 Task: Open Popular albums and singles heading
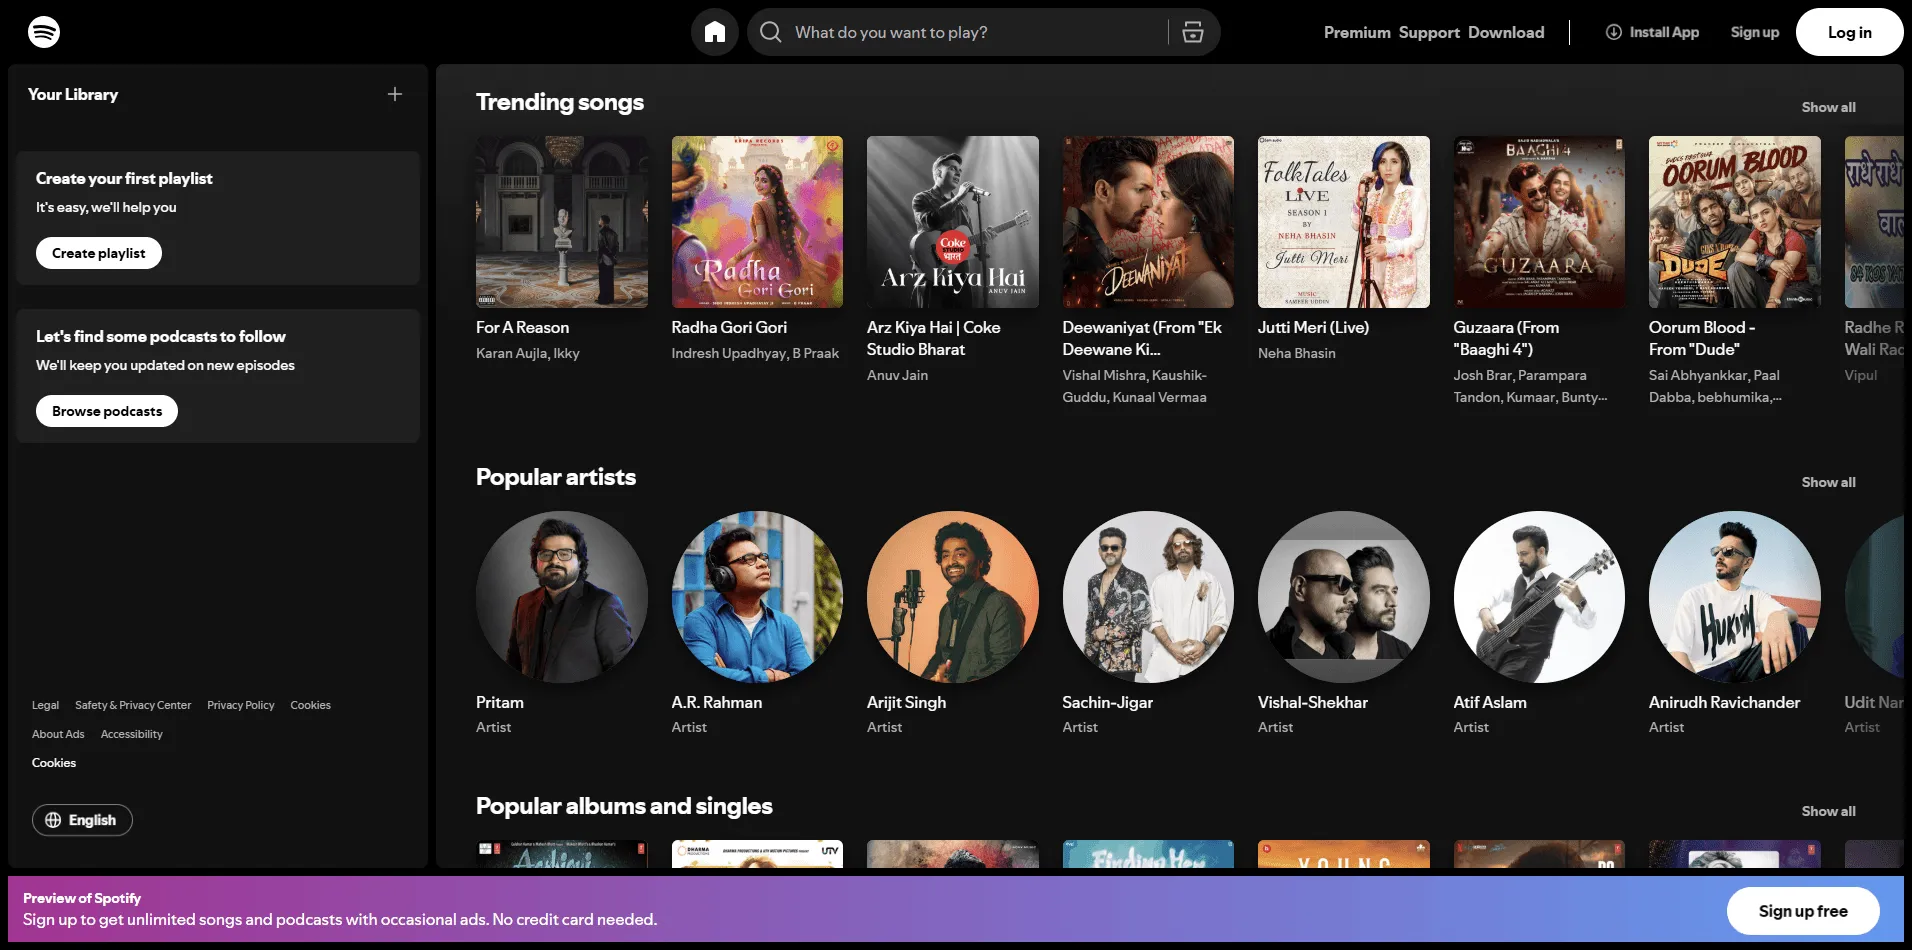click(624, 806)
